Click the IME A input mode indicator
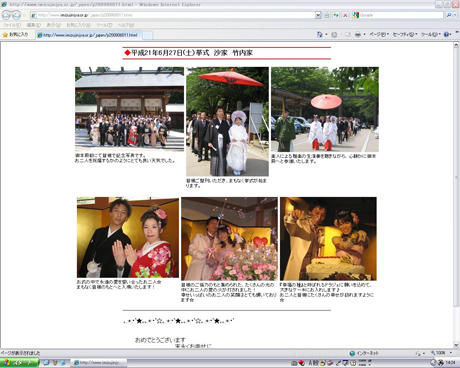Viewport: 460px width, 368px height. (310, 363)
